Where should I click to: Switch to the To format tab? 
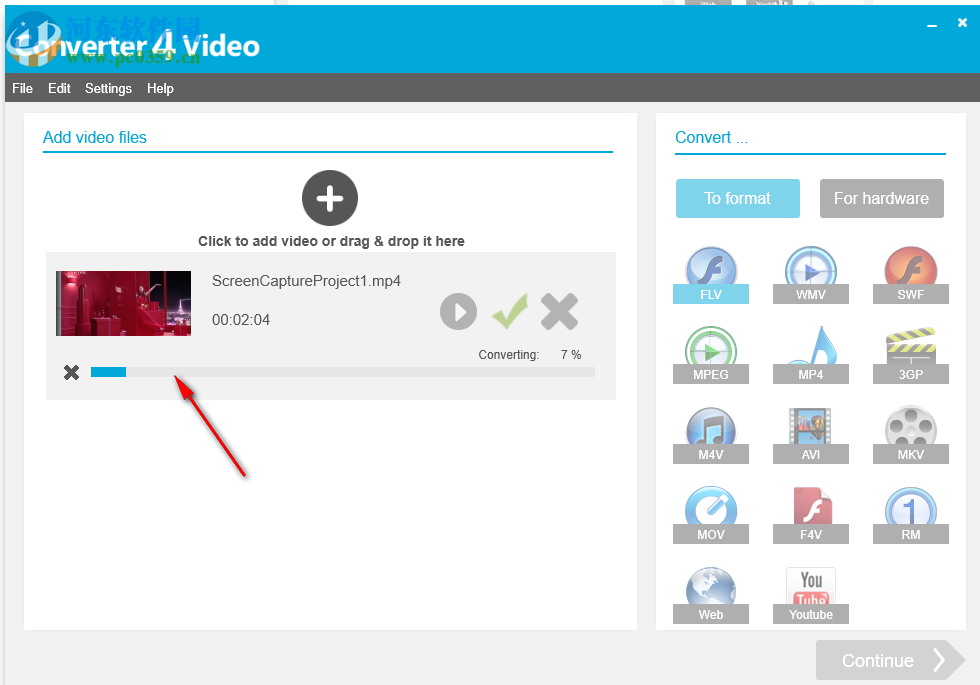click(x=737, y=198)
